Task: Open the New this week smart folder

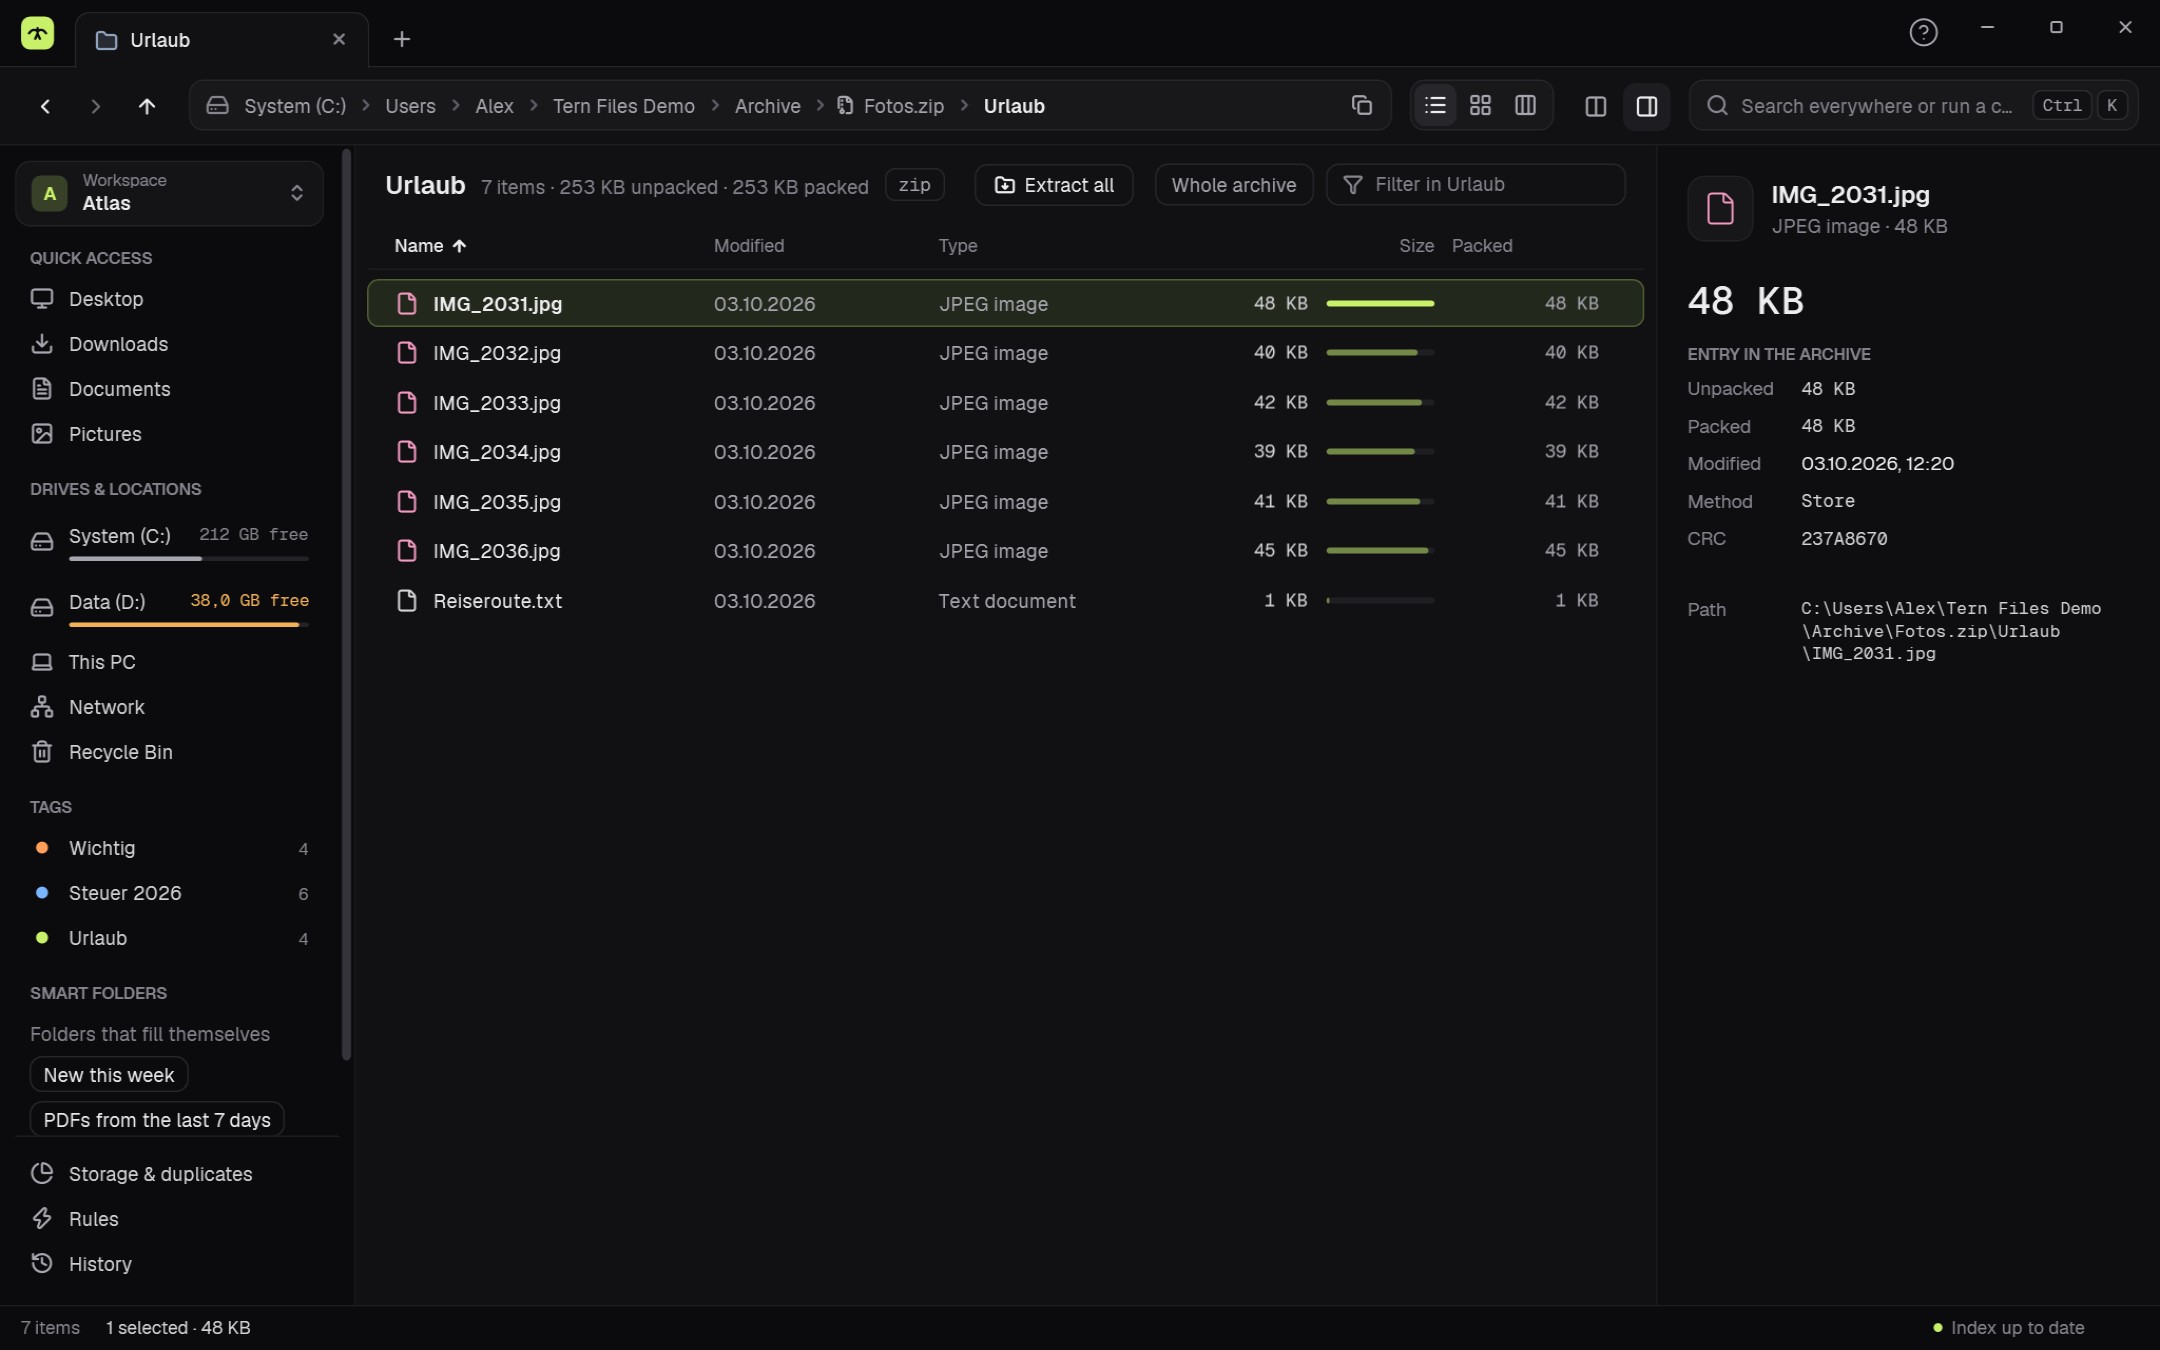Action: (x=109, y=1075)
